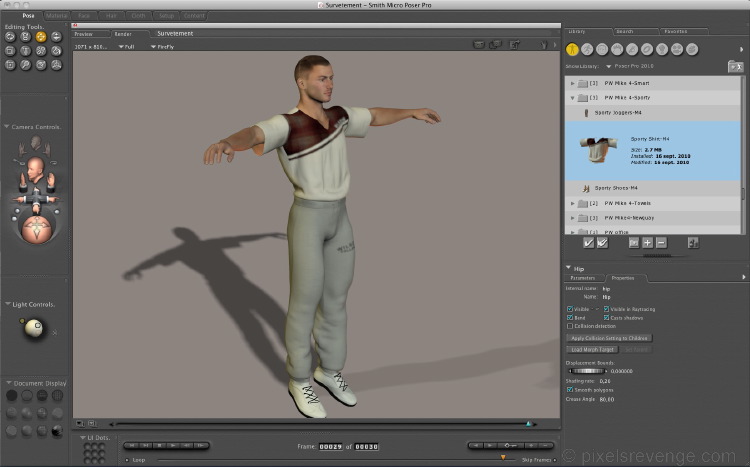
Task: Open the Props library category
Action: point(647,49)
